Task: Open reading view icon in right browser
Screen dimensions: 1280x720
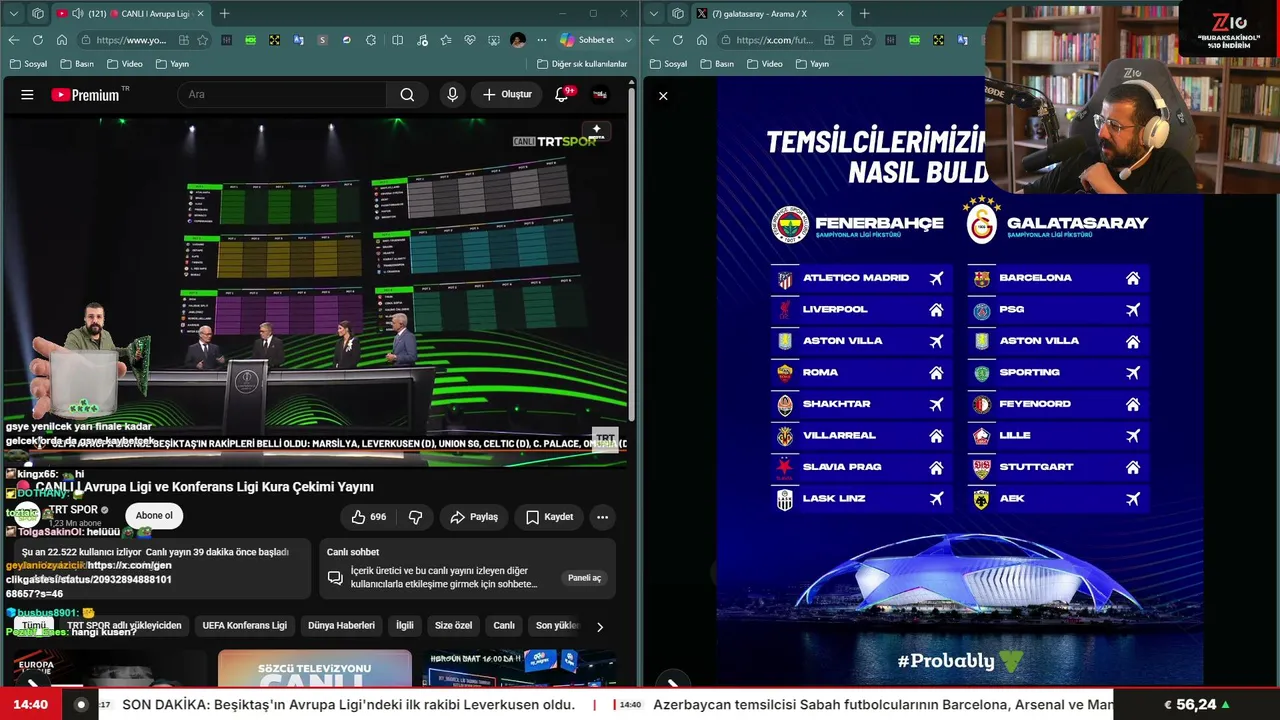Action: click(x=848, y=40)
